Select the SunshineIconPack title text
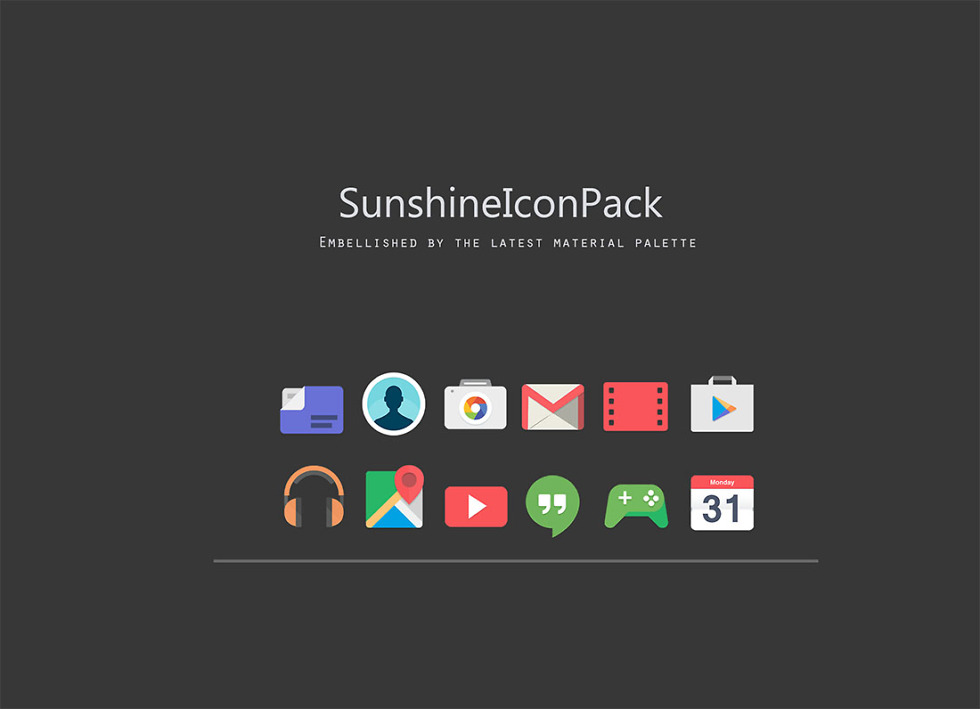The width and height of the screenshot is (980, 709). coord(501,203)
